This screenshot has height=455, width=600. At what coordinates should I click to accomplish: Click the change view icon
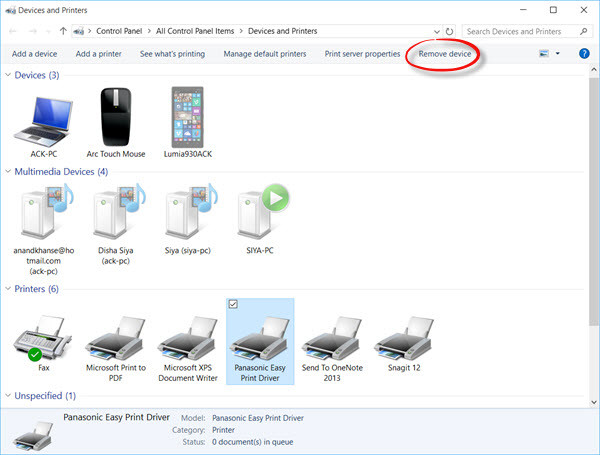(544, 54)
